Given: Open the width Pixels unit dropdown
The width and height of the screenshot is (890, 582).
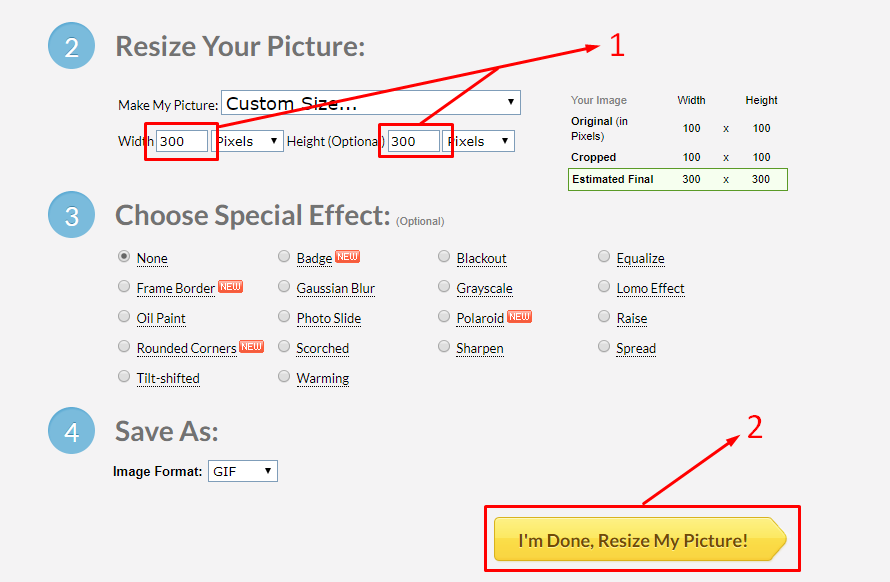Looking at the screenshot, I should [247, 141].
